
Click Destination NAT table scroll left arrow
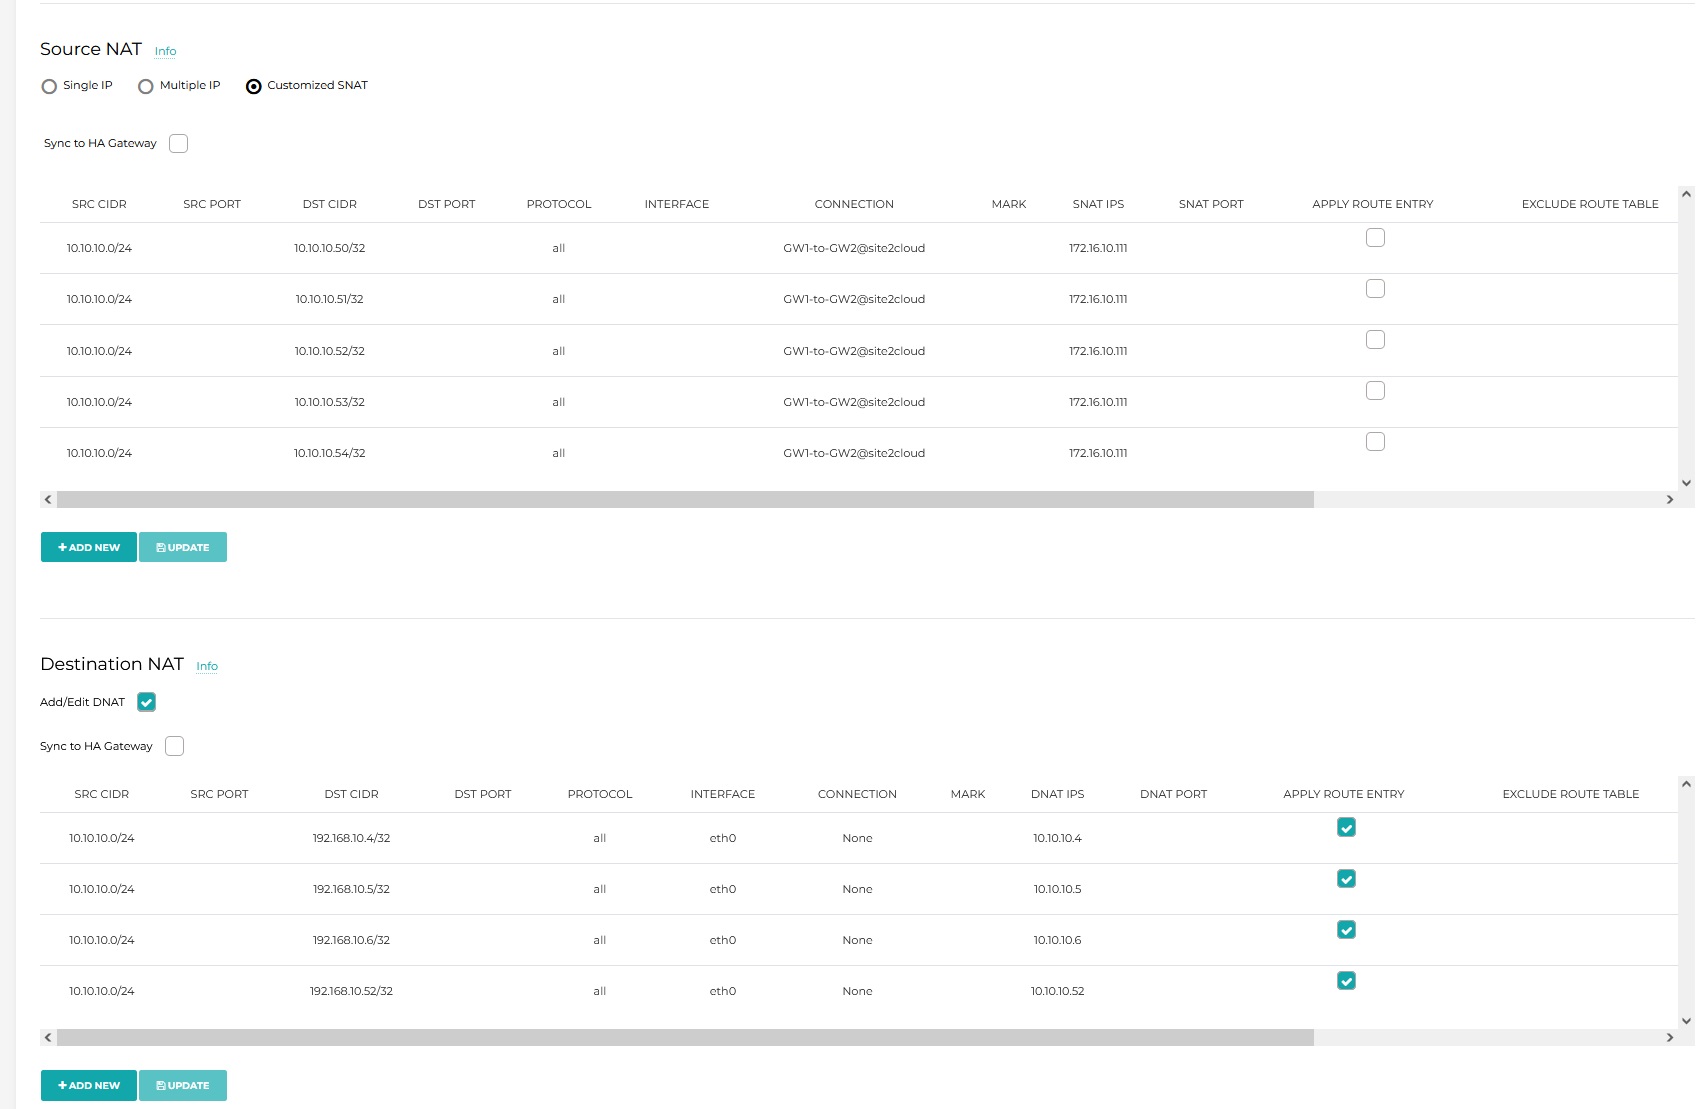pyautogui.click(x=48, y=1038)
